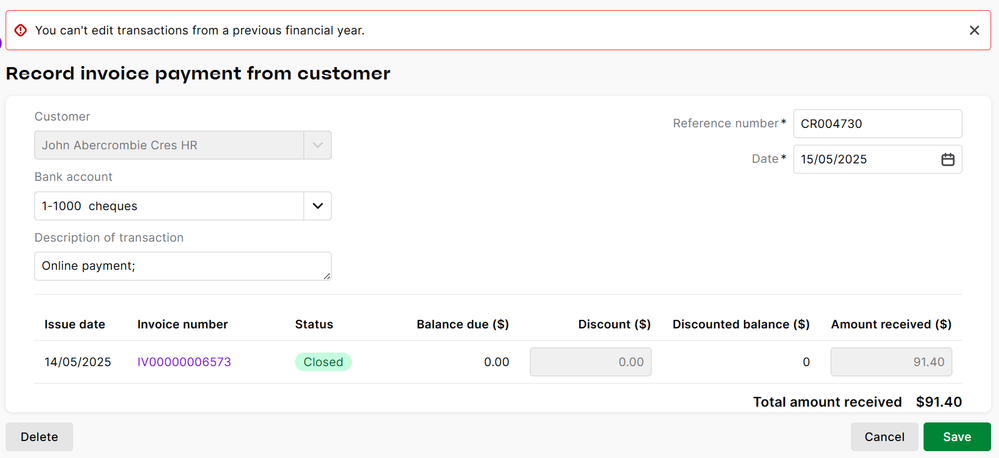The image size is (999, 458).
Task: Focus the Date field showing 15/05/2025
Action: coord(865,159)
